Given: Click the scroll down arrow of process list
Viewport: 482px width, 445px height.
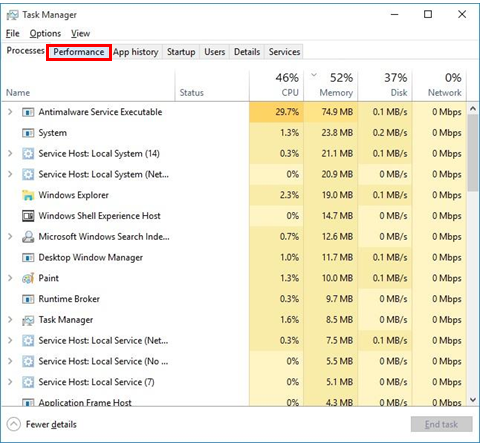Looking at the screenshot, I should tap(473, 400).
